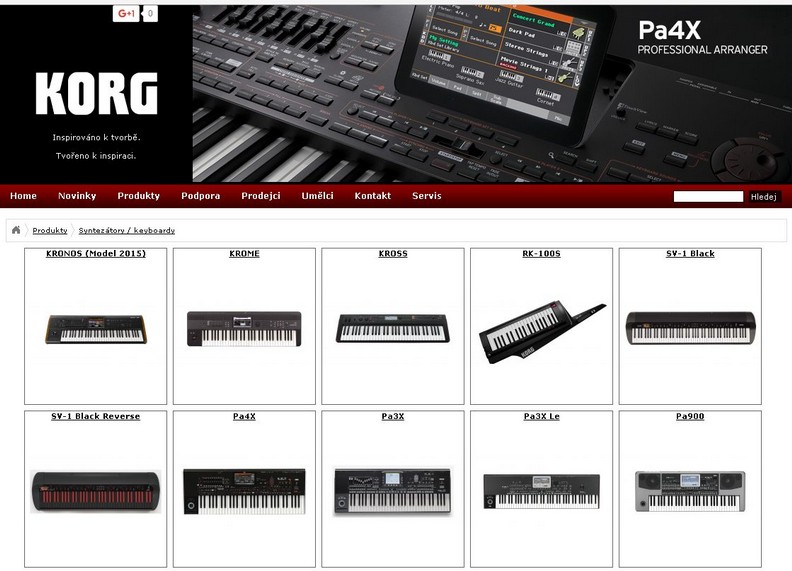Screen dimensions: 792x571
Task: Click the search input field
Action: [x=708, y=197]
